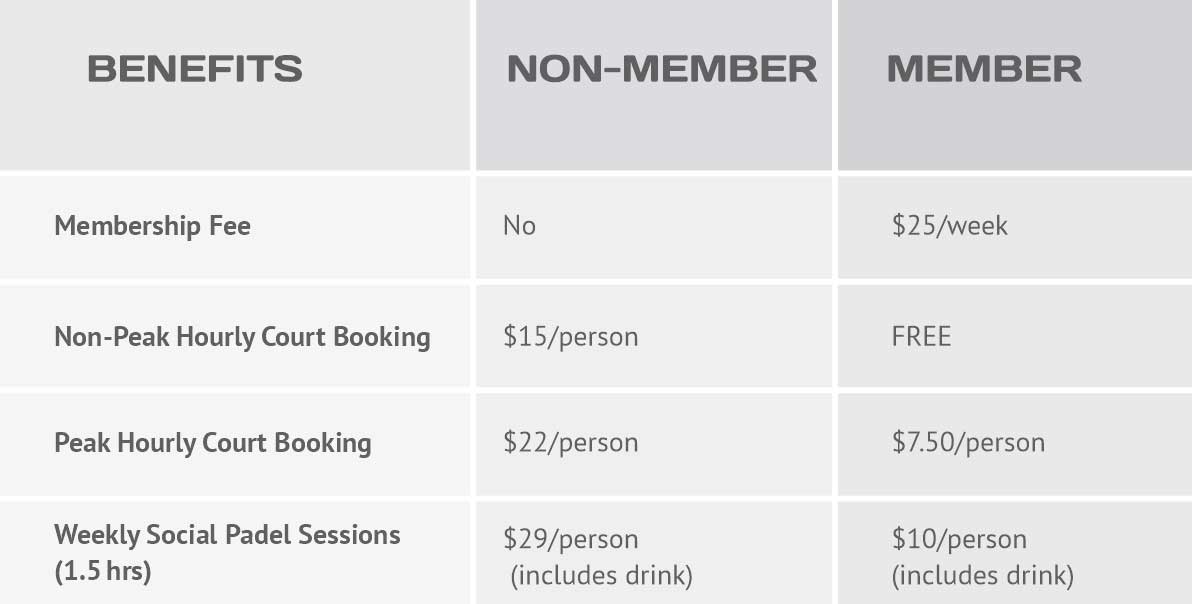Click the Membership Fee row label

click(152, 226)
